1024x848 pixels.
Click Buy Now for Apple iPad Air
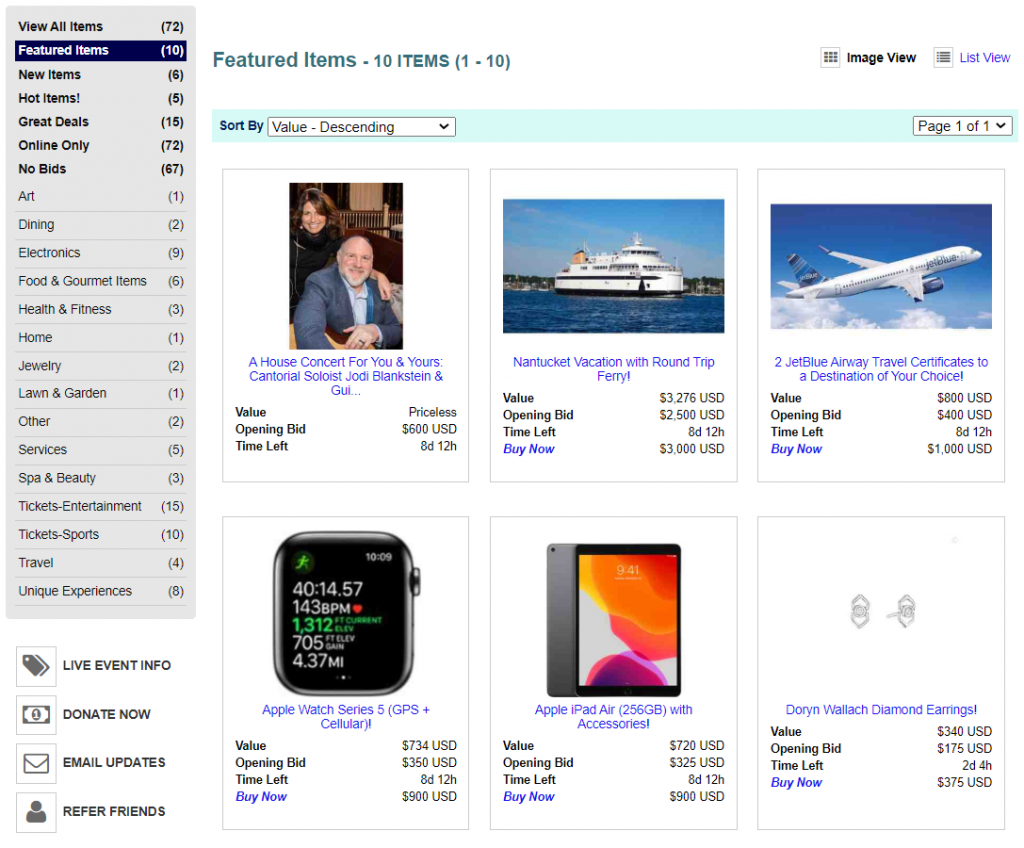pyautogui.click(x=528, y=796)
